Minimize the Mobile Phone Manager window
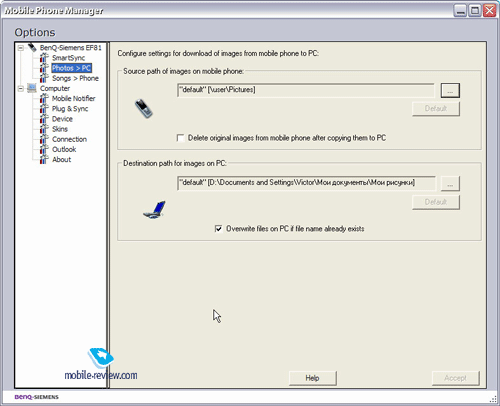 coord(460,11)
